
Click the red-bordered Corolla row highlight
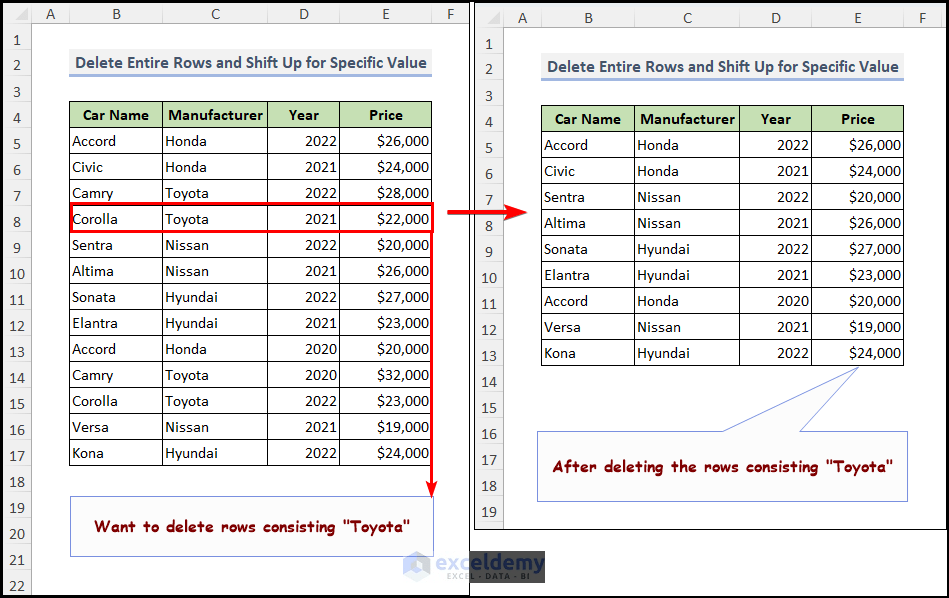[x=250, y=219]
